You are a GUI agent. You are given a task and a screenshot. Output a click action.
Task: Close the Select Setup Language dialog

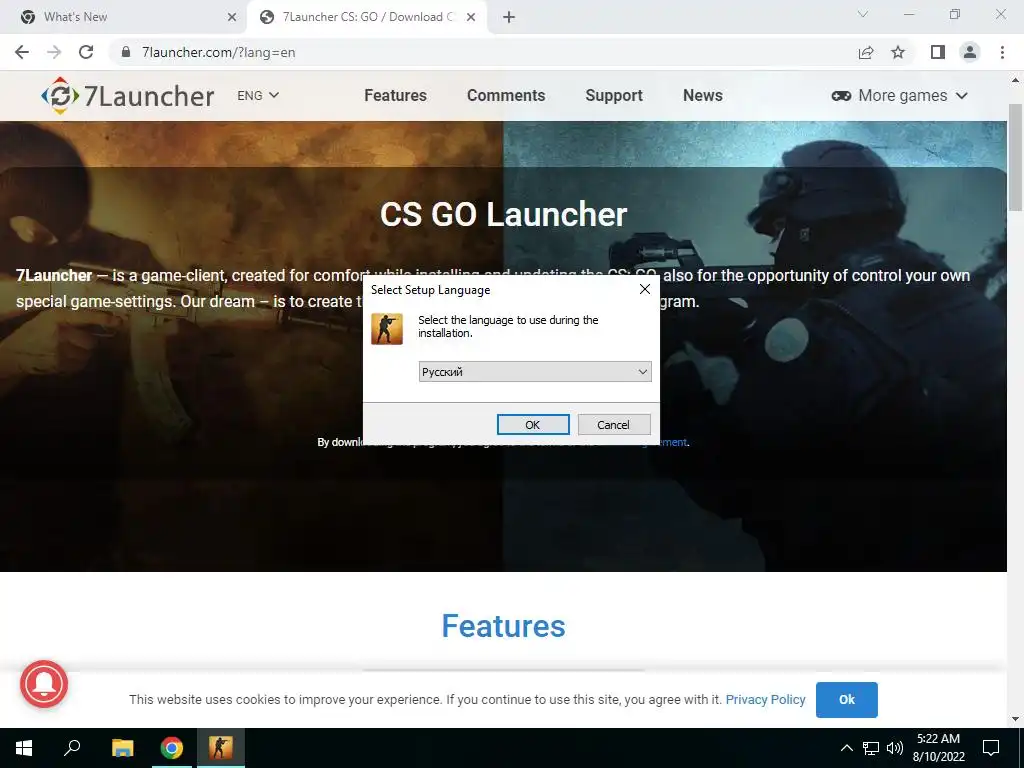point(645,289)
